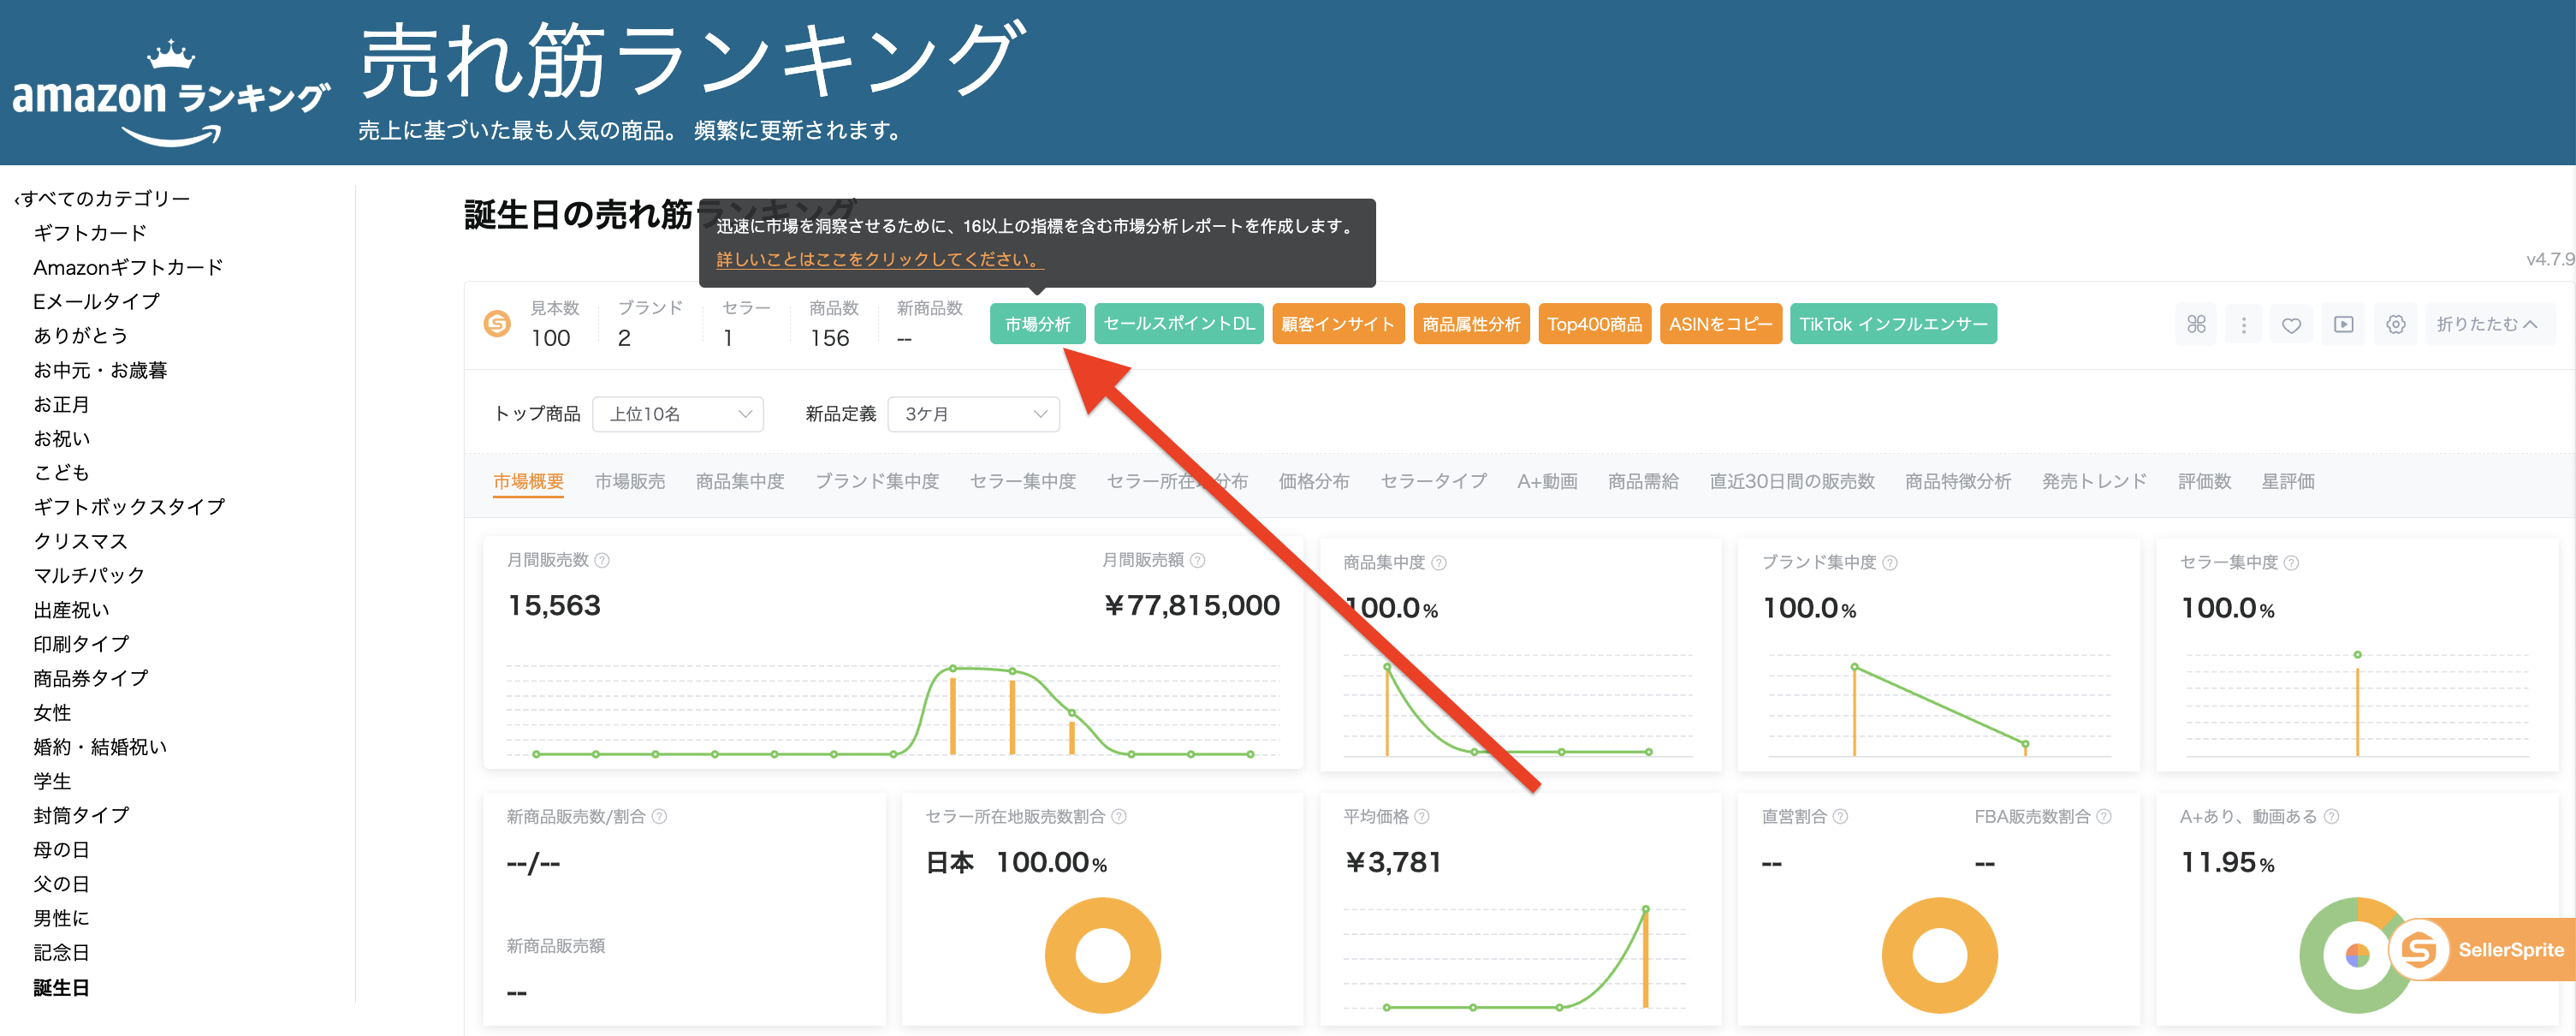Switch to the 商品需給 tab
The height and width of the screenshot is (1036, 2576).
pos(1643,481)
